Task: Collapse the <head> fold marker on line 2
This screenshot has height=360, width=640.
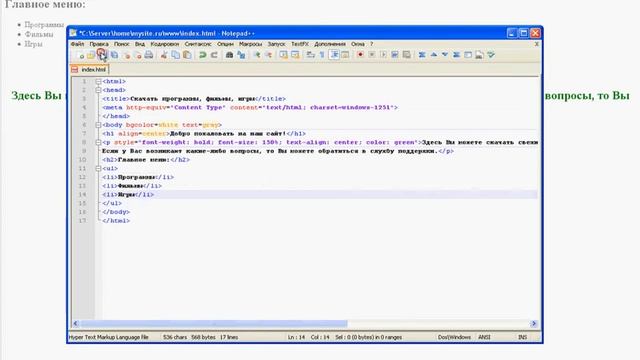Action: [98, 90]
